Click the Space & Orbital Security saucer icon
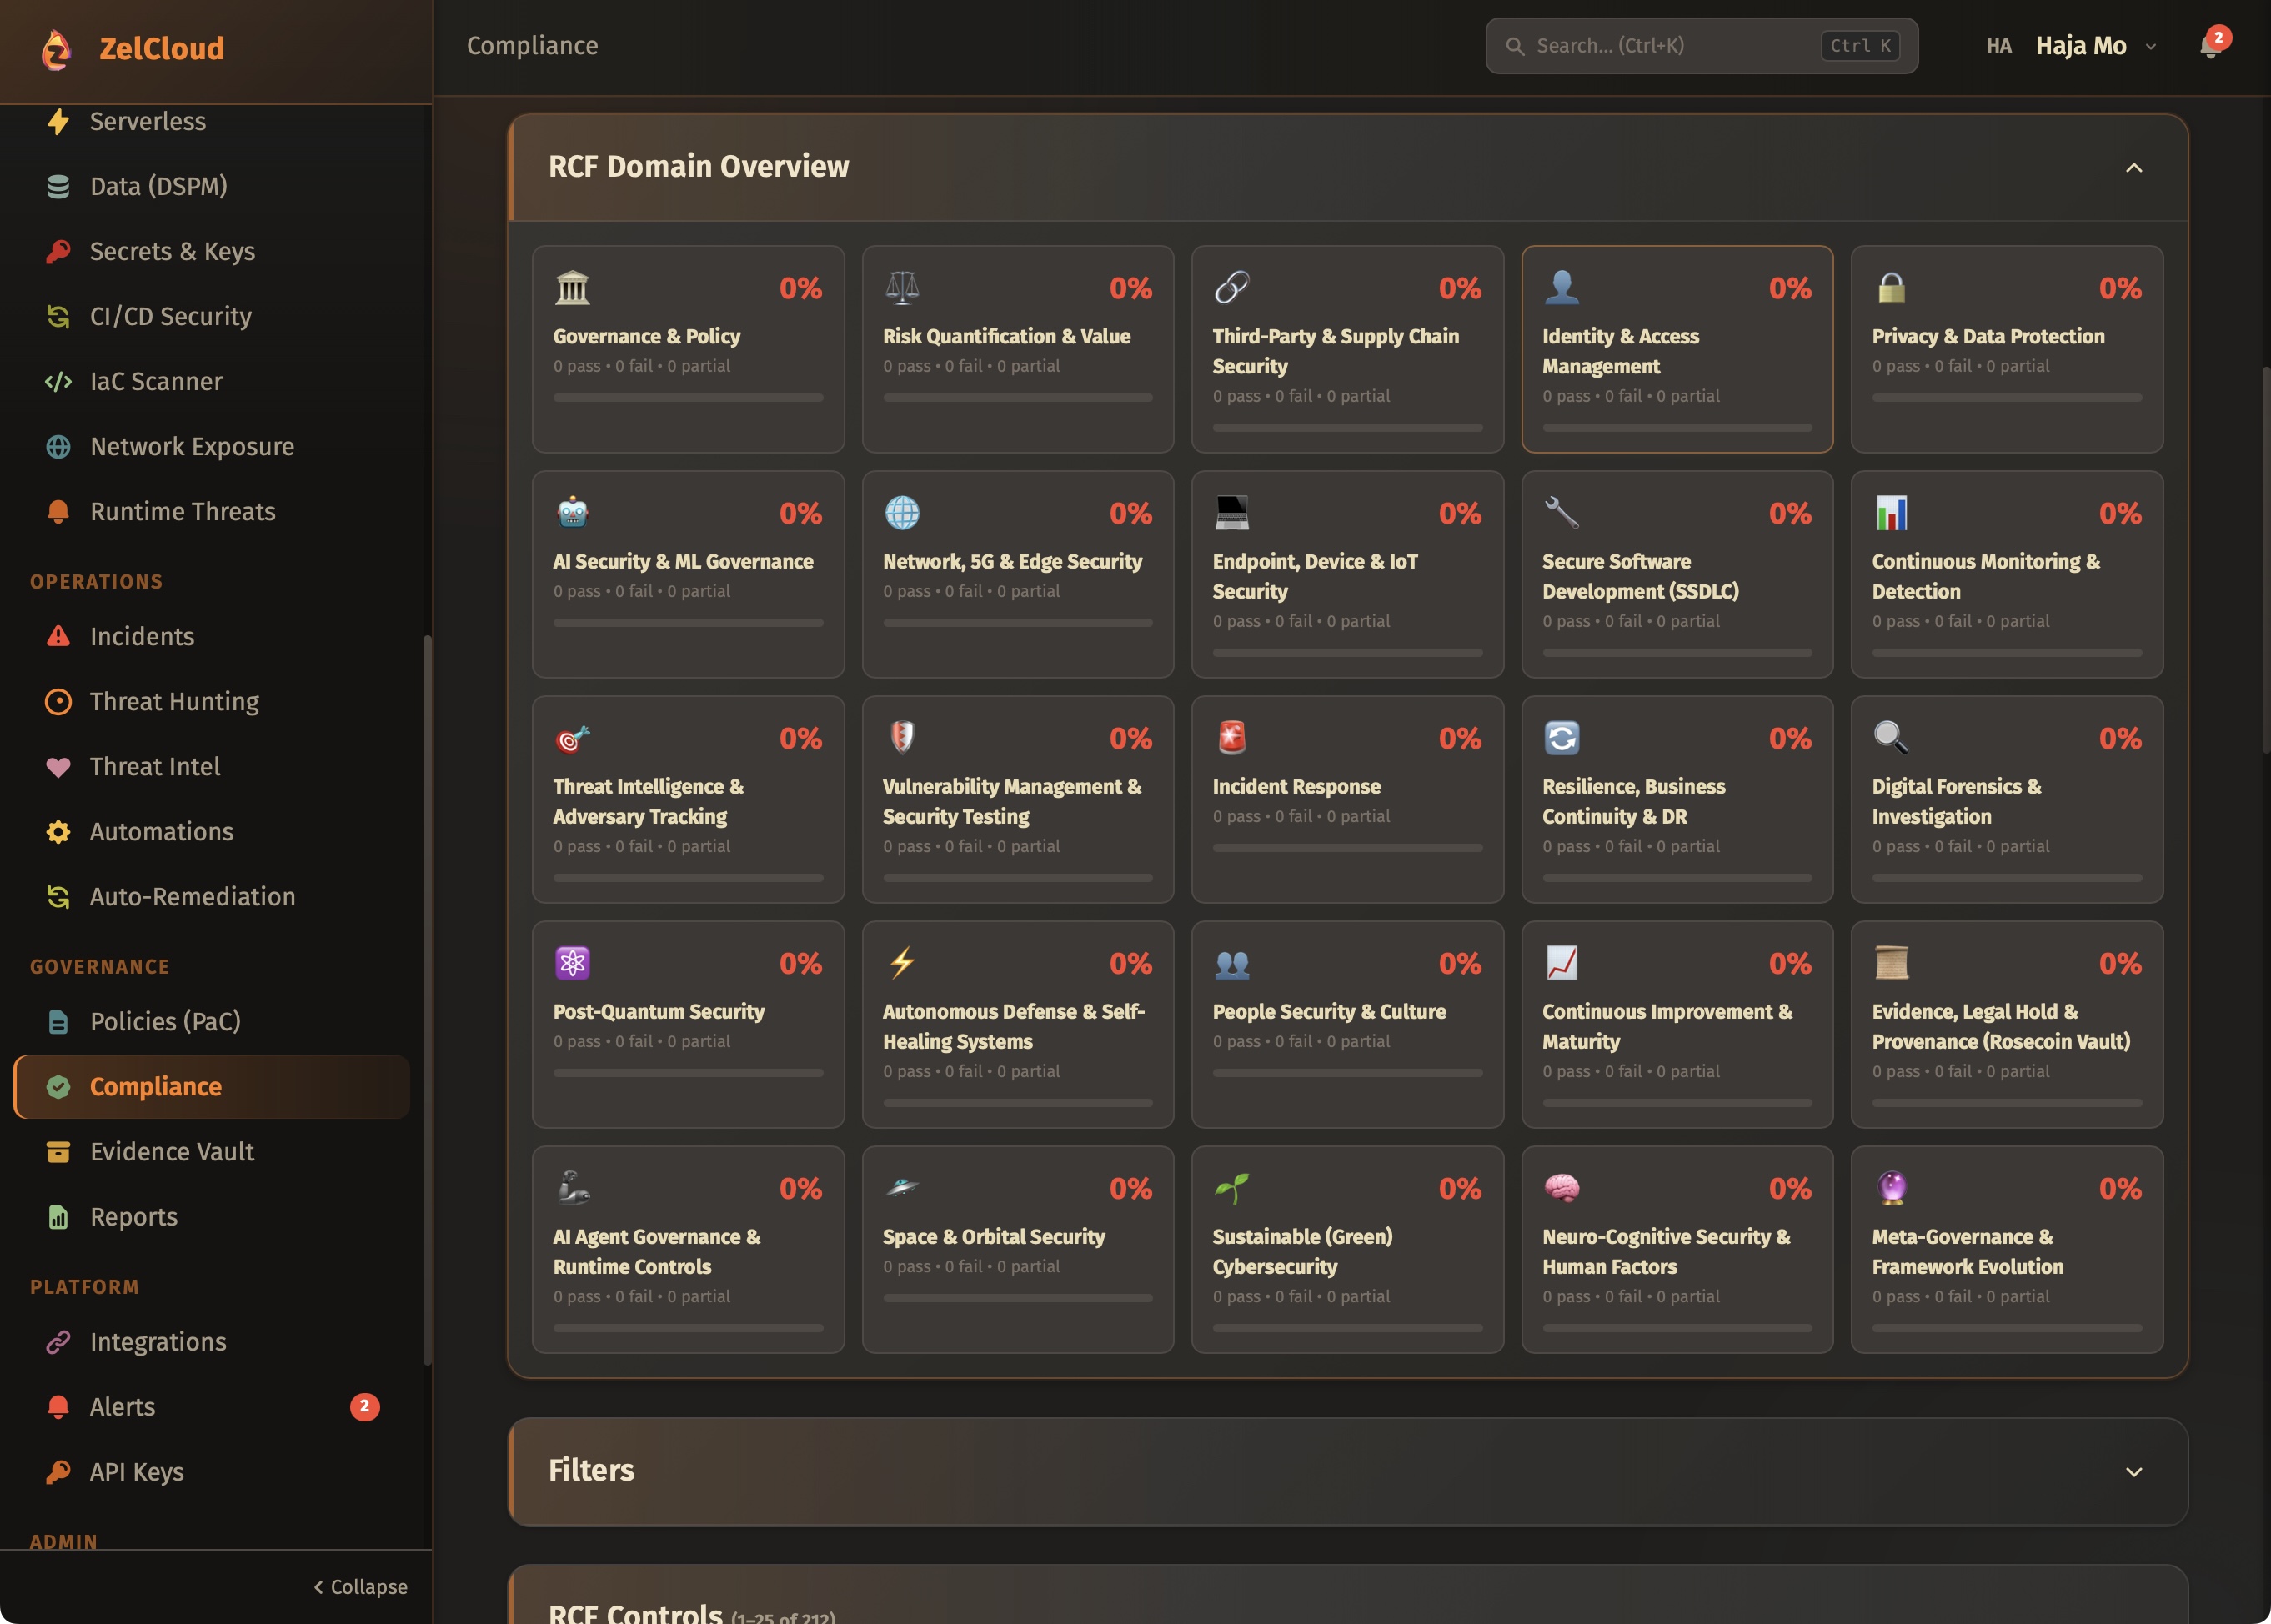 coord(902,1188)
